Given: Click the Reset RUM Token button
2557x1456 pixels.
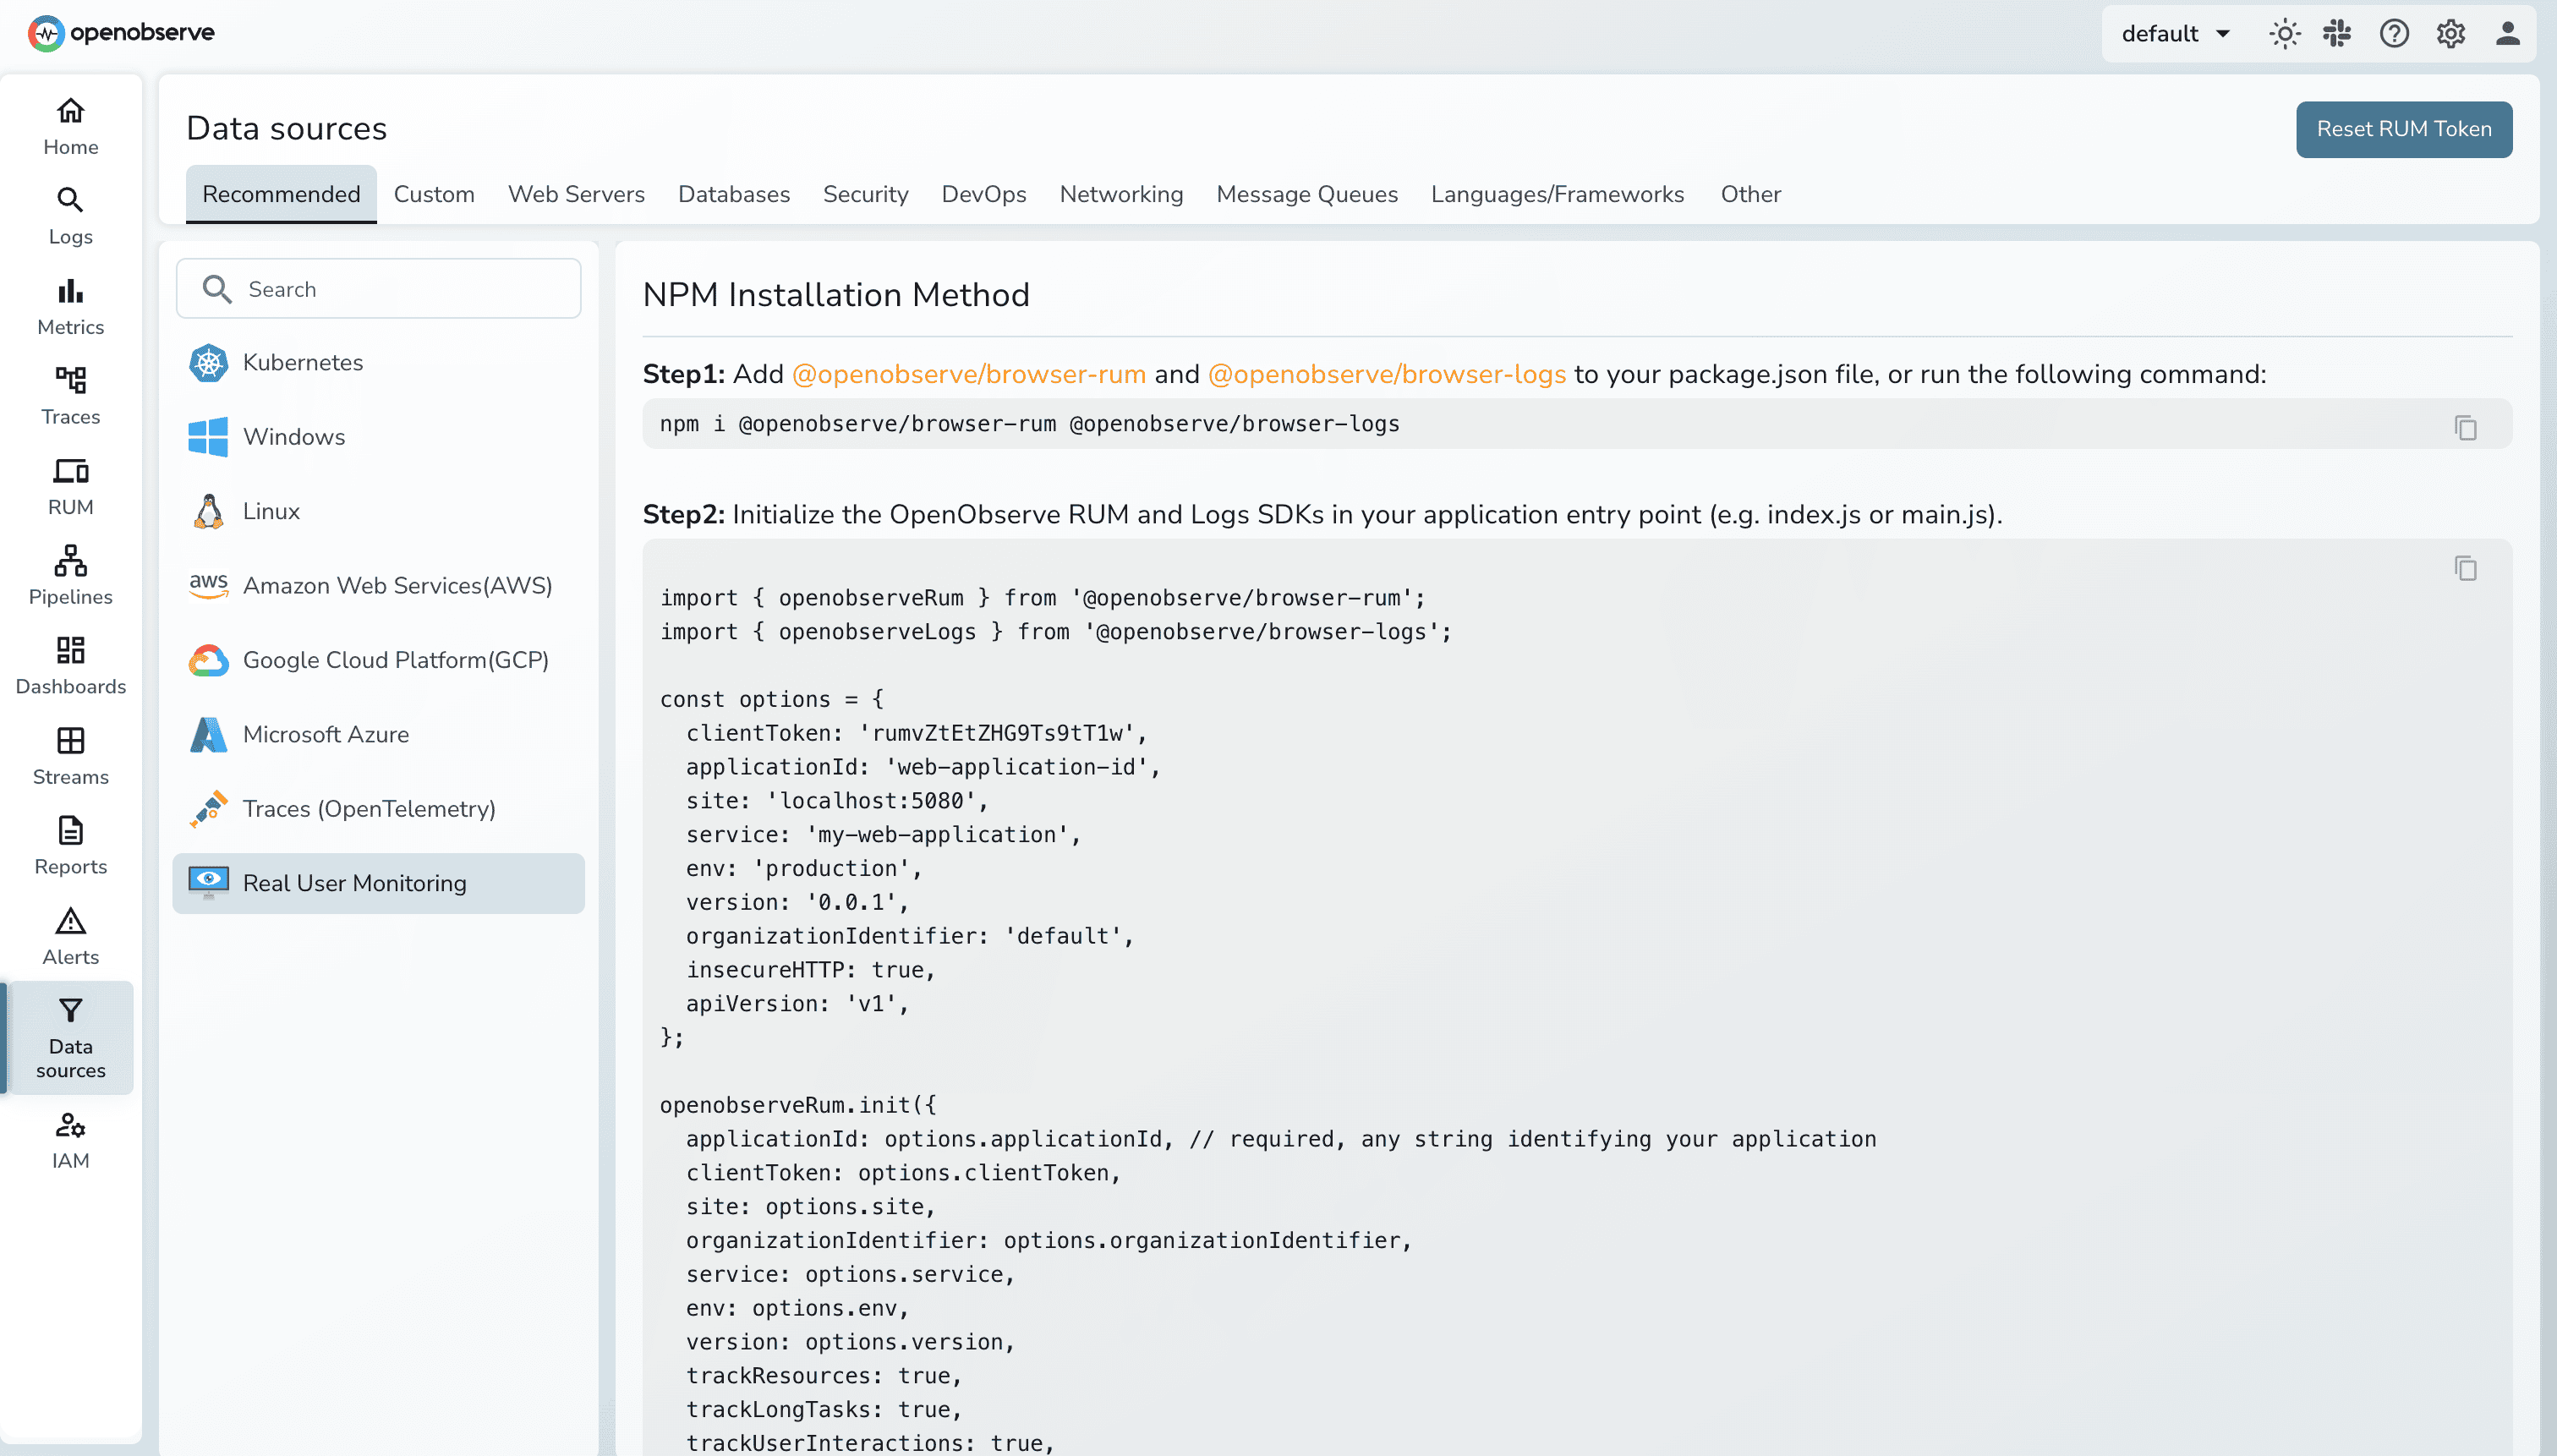Looking at the screenshot, I should coord(2403,129).
